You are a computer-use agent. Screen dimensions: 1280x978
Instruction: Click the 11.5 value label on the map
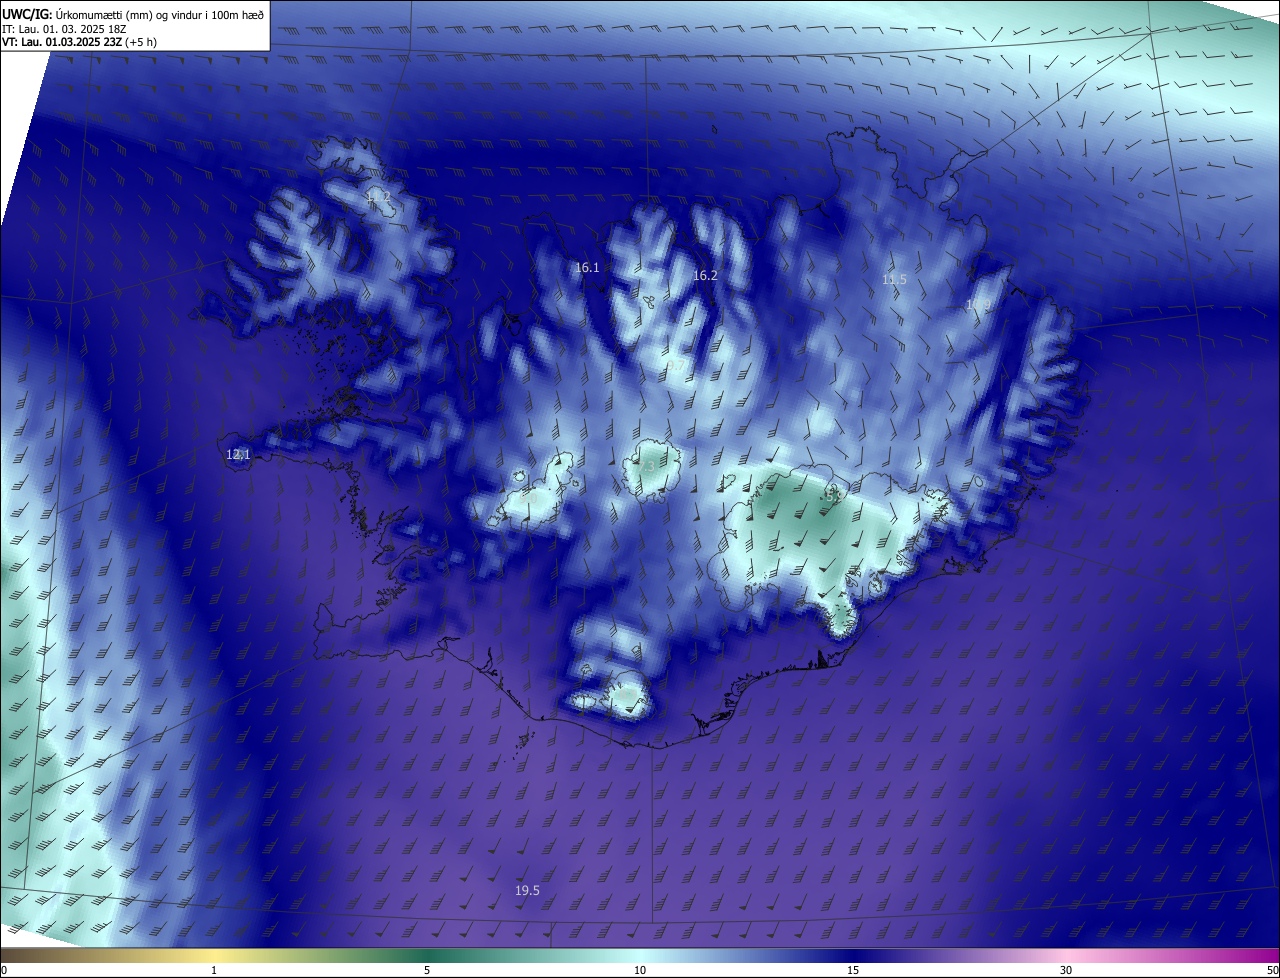tap(894, 280)
